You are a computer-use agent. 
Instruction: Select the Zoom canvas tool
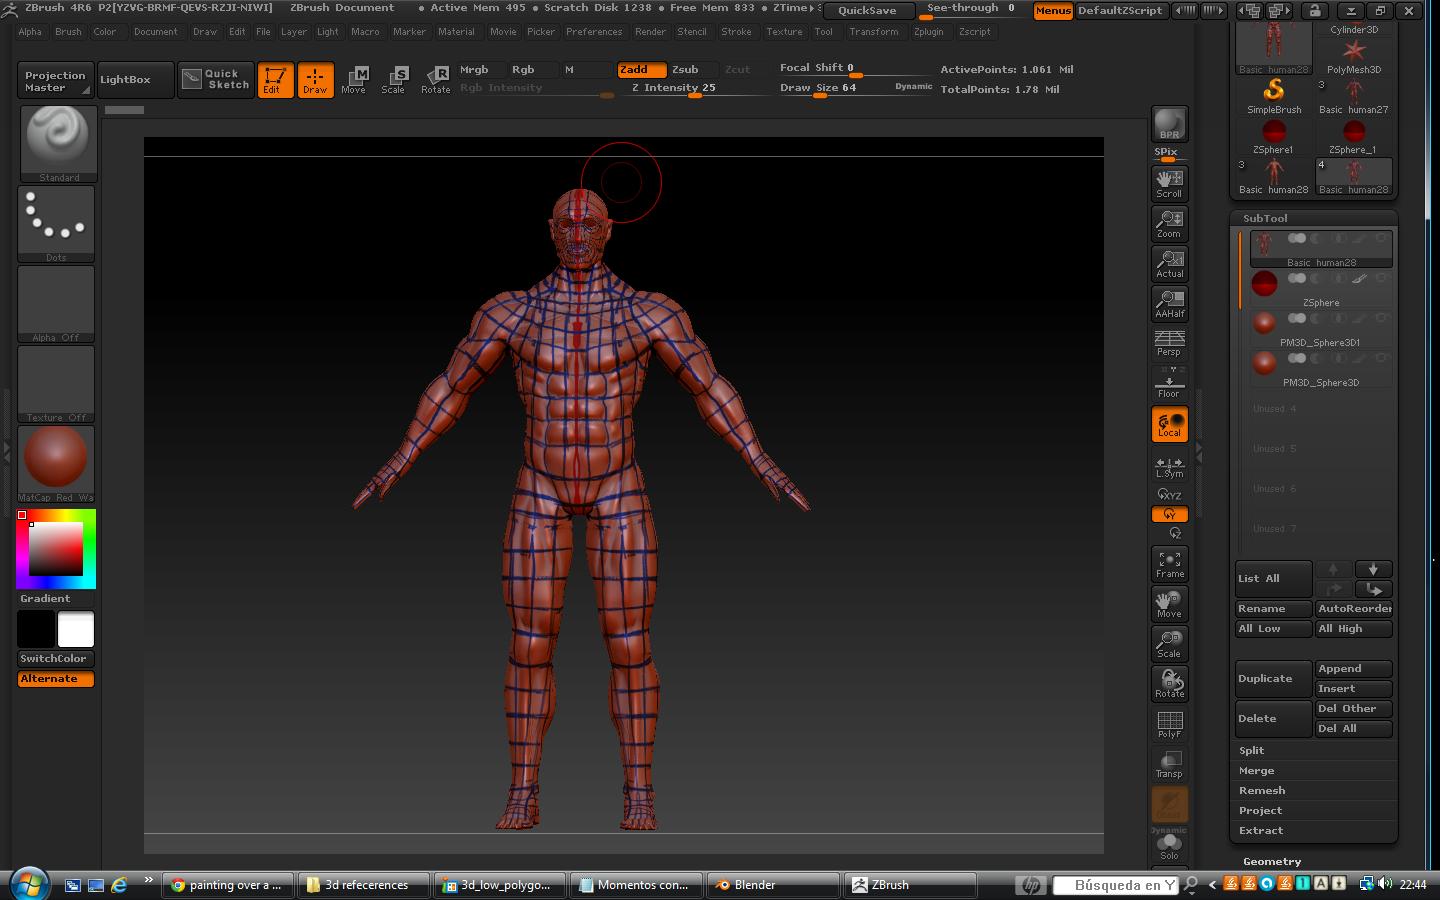point(1169,223)
